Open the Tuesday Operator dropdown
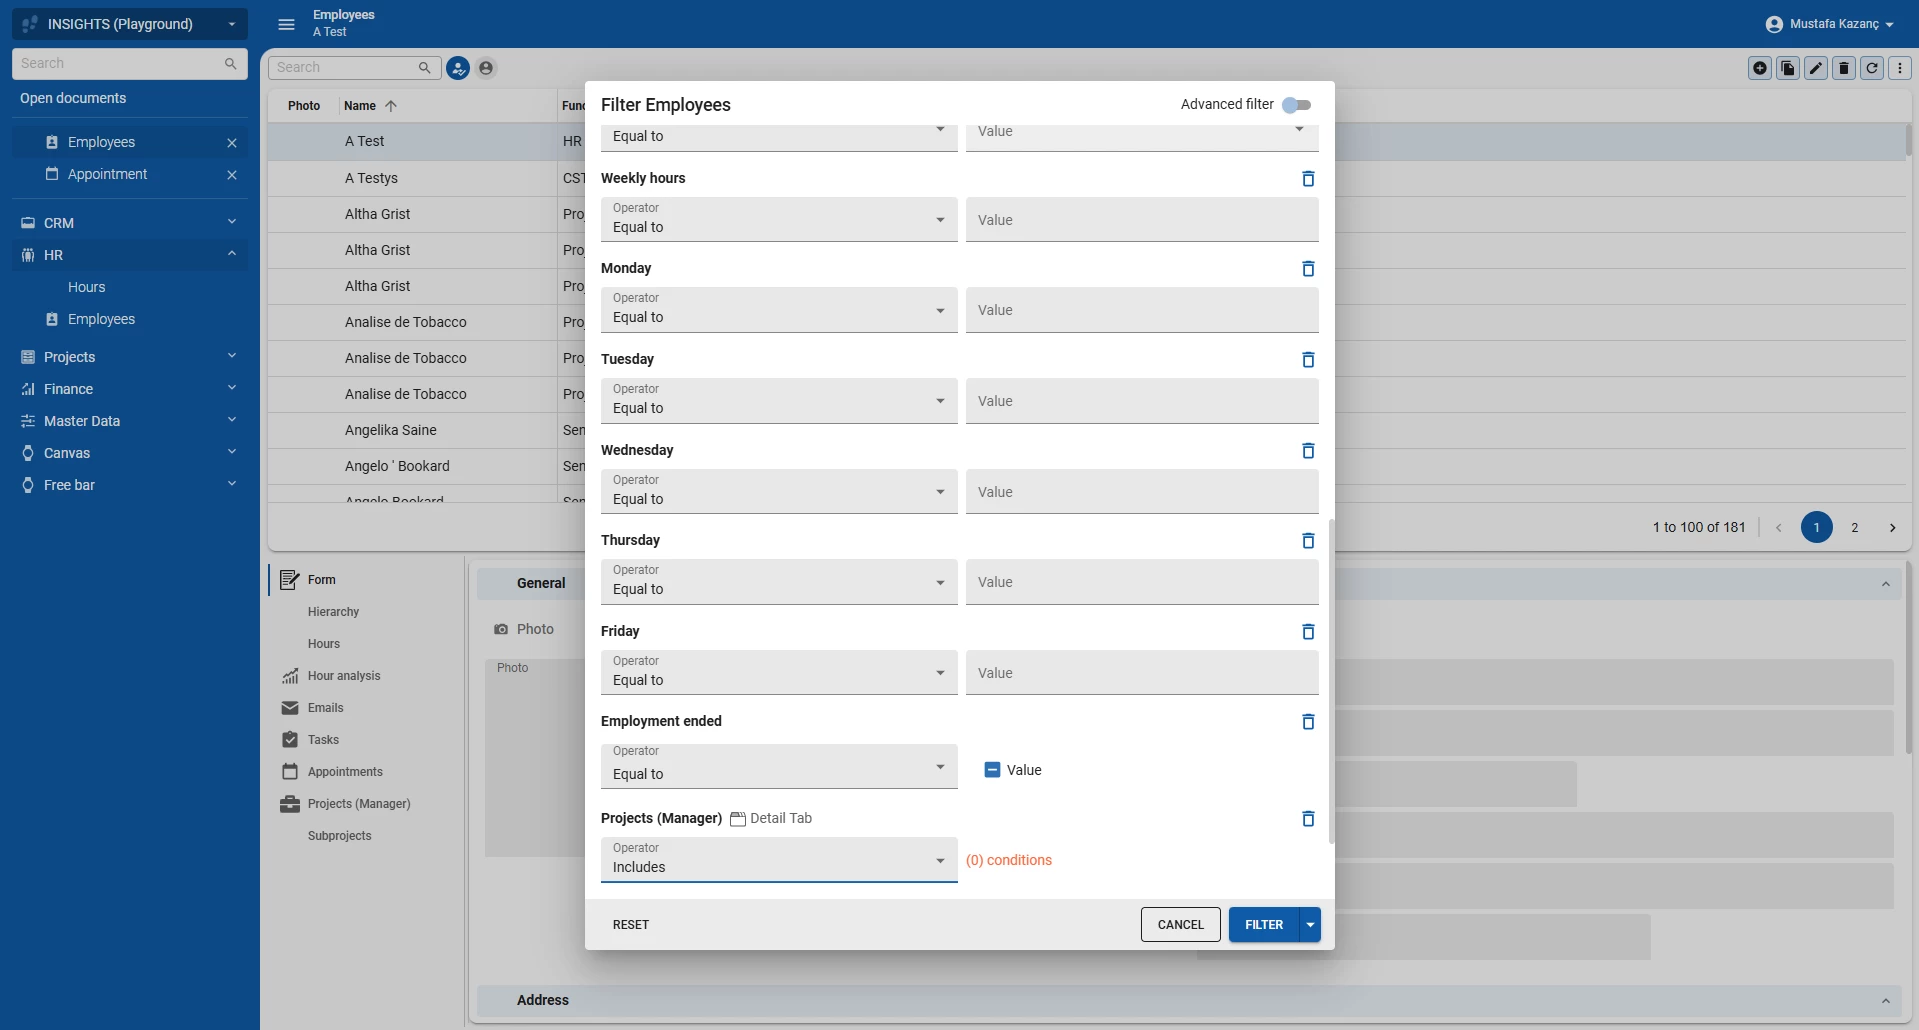 point(779,401)
